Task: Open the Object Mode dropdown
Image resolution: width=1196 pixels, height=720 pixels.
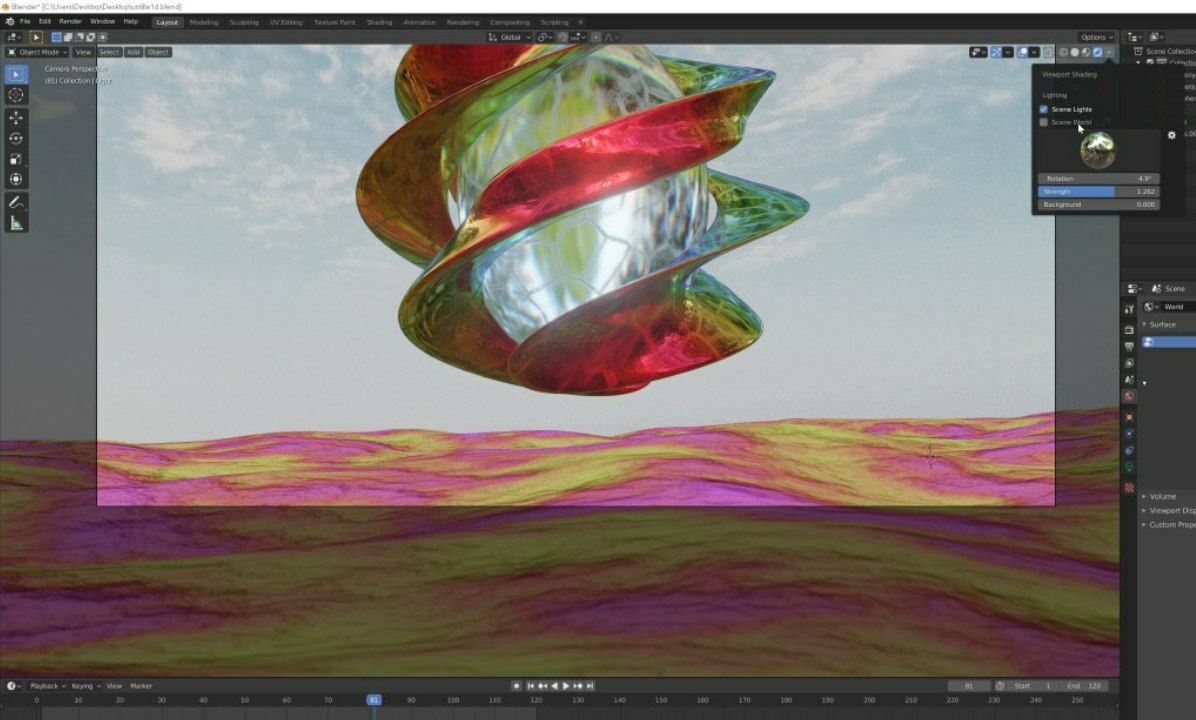Action: pos(37,52)
